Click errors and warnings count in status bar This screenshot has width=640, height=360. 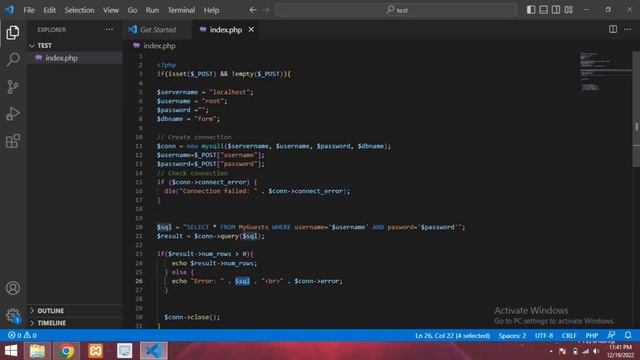(x=22, y=335)
